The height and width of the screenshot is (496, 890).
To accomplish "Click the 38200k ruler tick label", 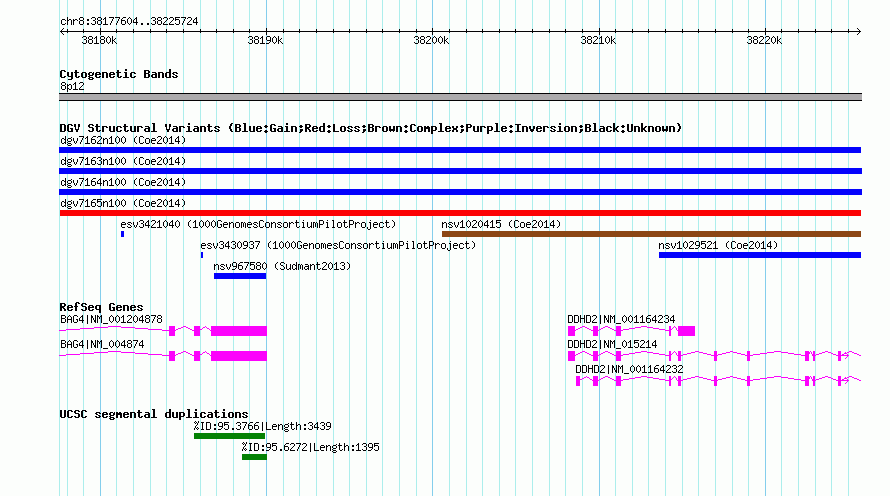I will pyautogui.click(x=431, y=40).
